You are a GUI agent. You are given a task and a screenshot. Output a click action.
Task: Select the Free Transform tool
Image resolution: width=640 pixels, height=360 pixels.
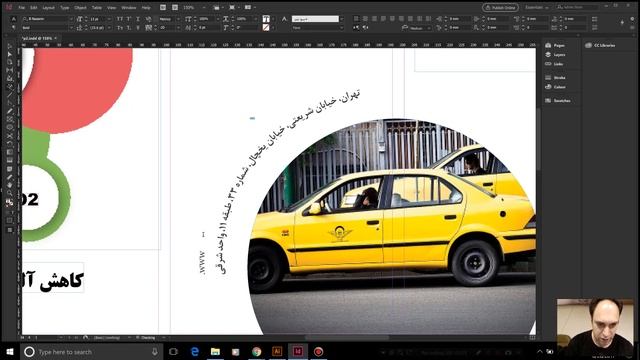[x=10, y=144]
